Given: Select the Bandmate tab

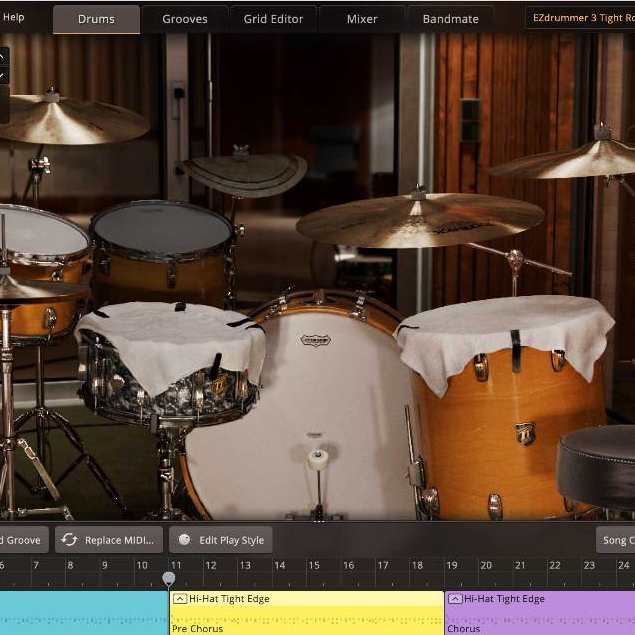Looking at the screenshot, I should [x=451, y=19].
